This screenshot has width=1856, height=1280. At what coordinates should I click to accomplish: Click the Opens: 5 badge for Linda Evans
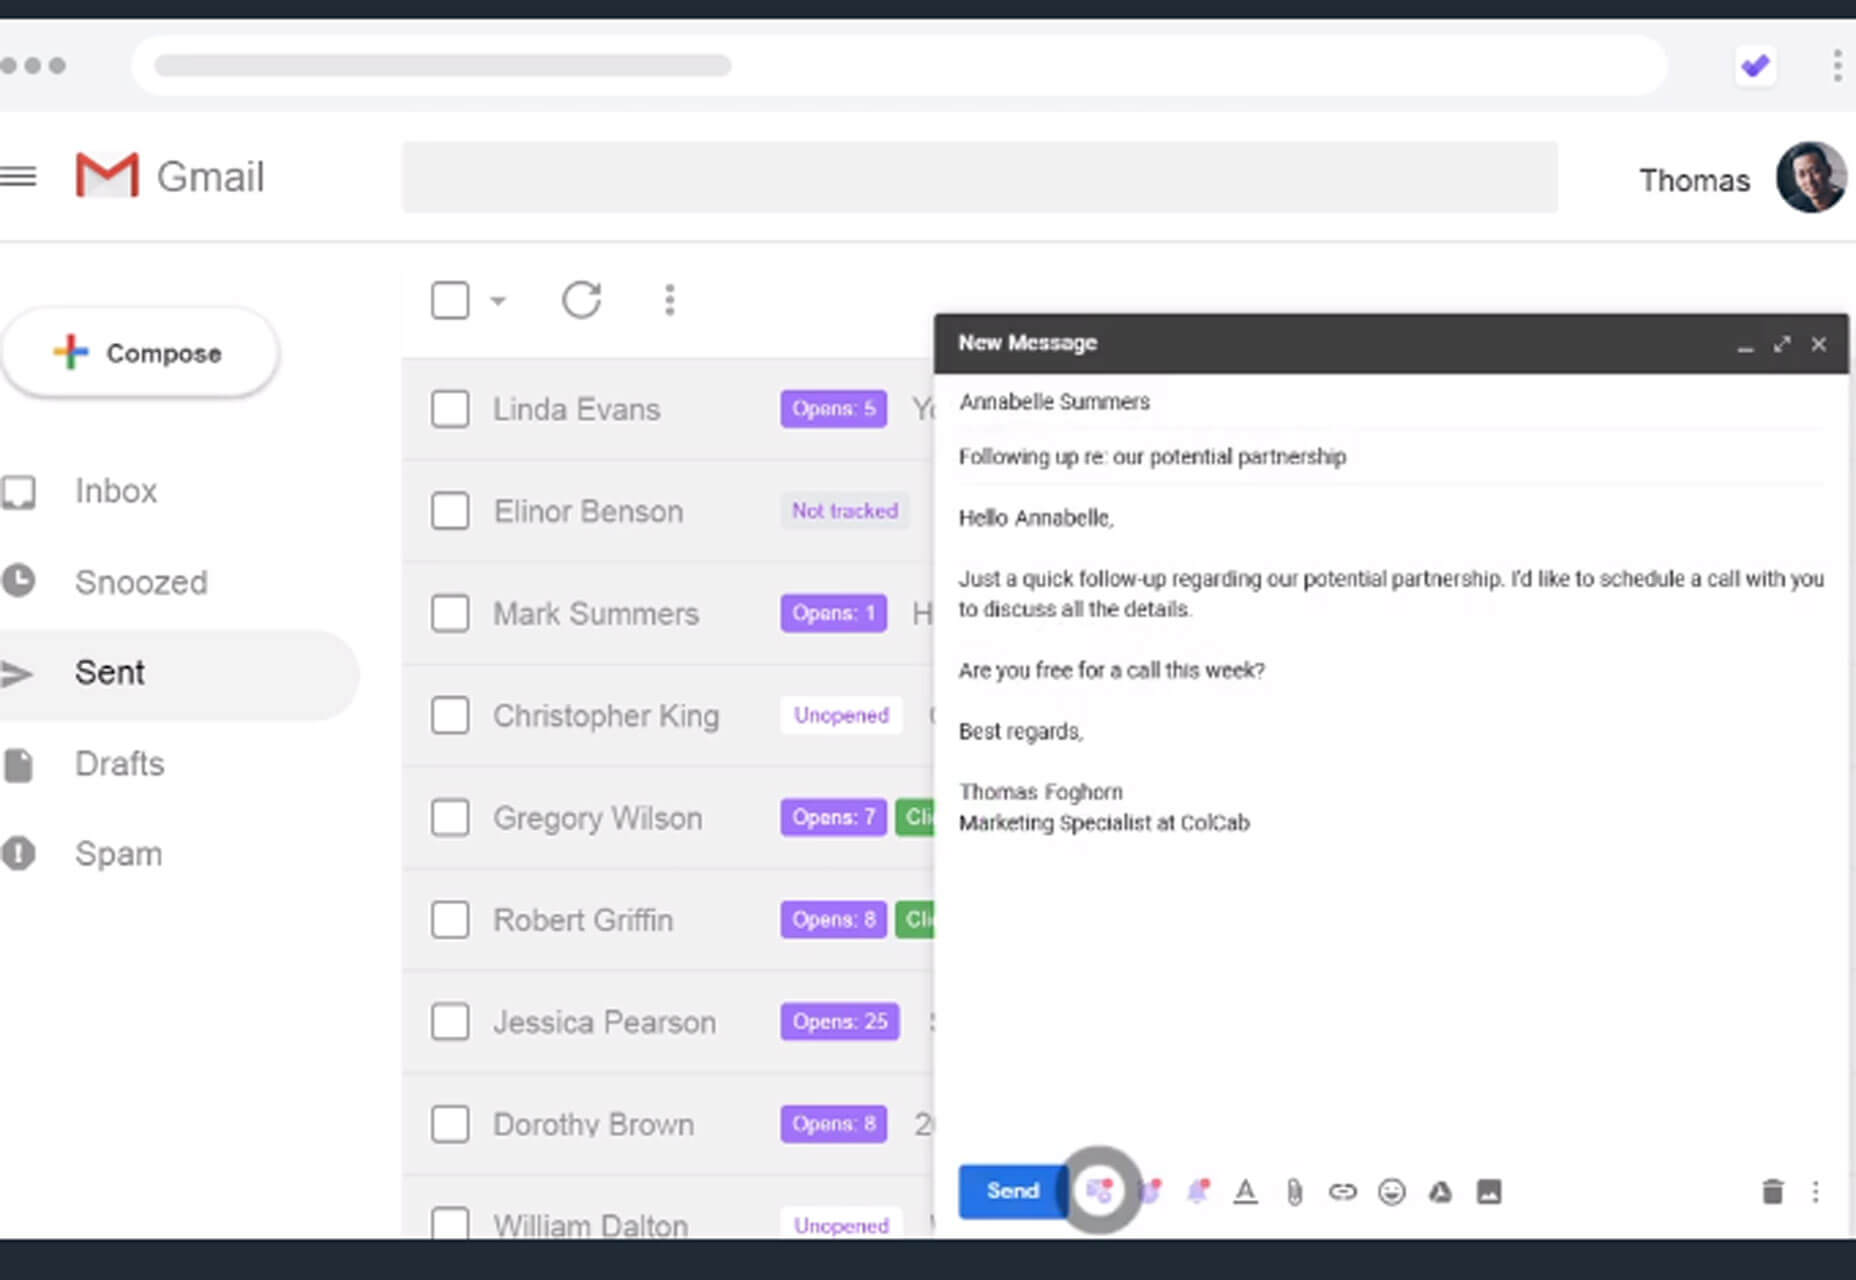[833, 409]
